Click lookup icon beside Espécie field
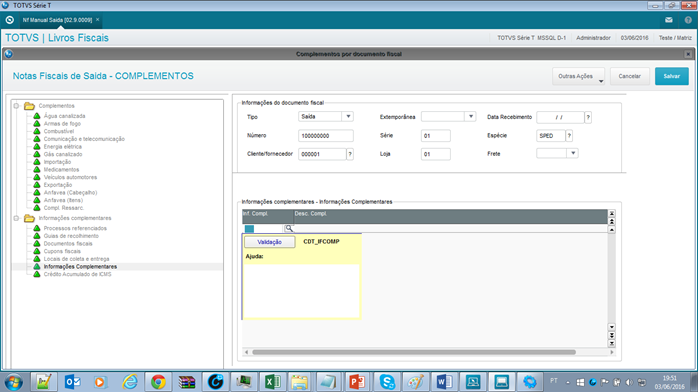This screenshot has height=392, width=698. pyautogui.click(x=569, y=136)
